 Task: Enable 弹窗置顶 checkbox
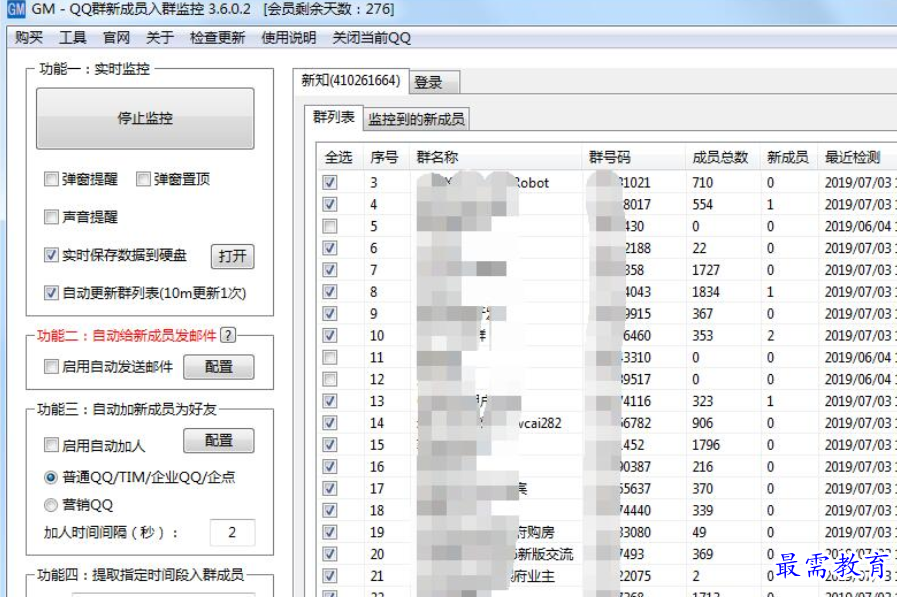(x=143, y=179)
